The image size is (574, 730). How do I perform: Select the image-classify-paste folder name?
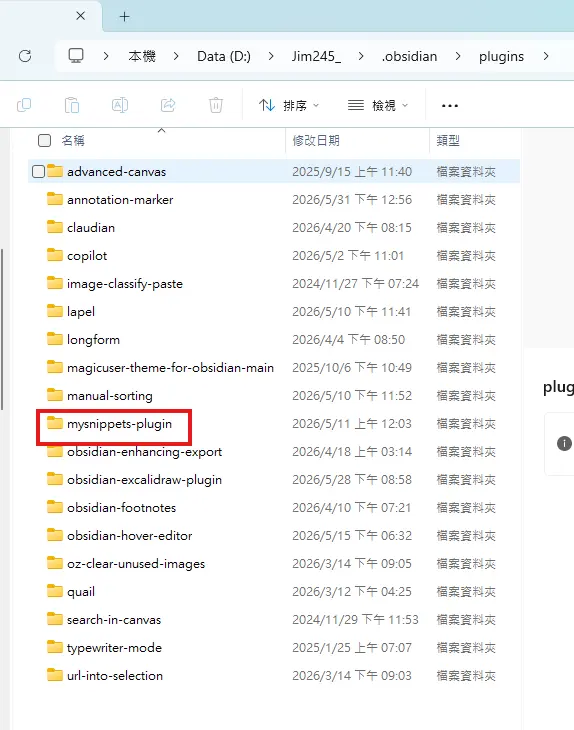point(125,284)
